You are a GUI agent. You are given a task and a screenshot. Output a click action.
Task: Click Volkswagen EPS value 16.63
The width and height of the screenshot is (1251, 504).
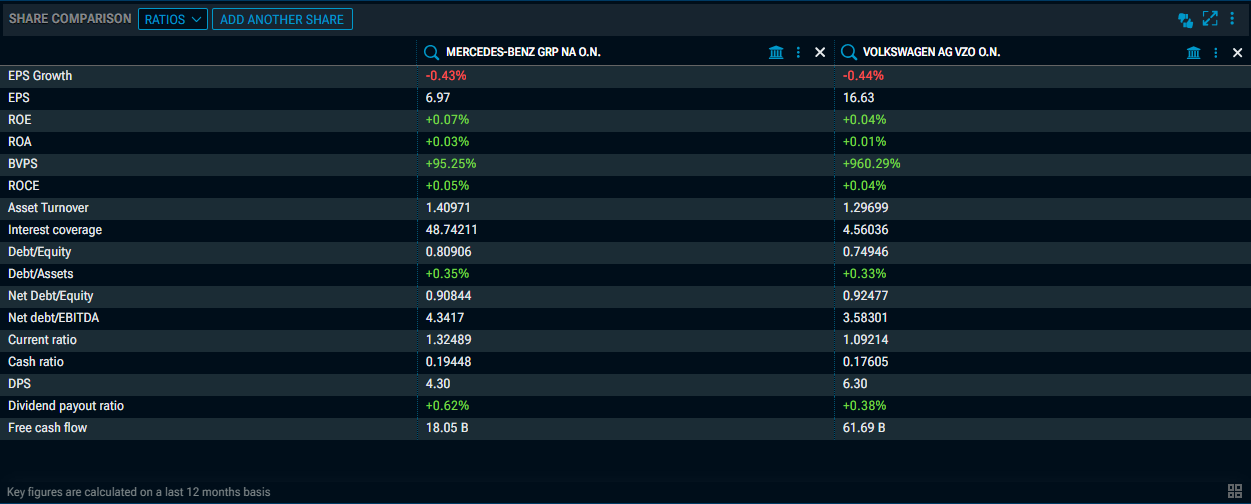point(859,98)
